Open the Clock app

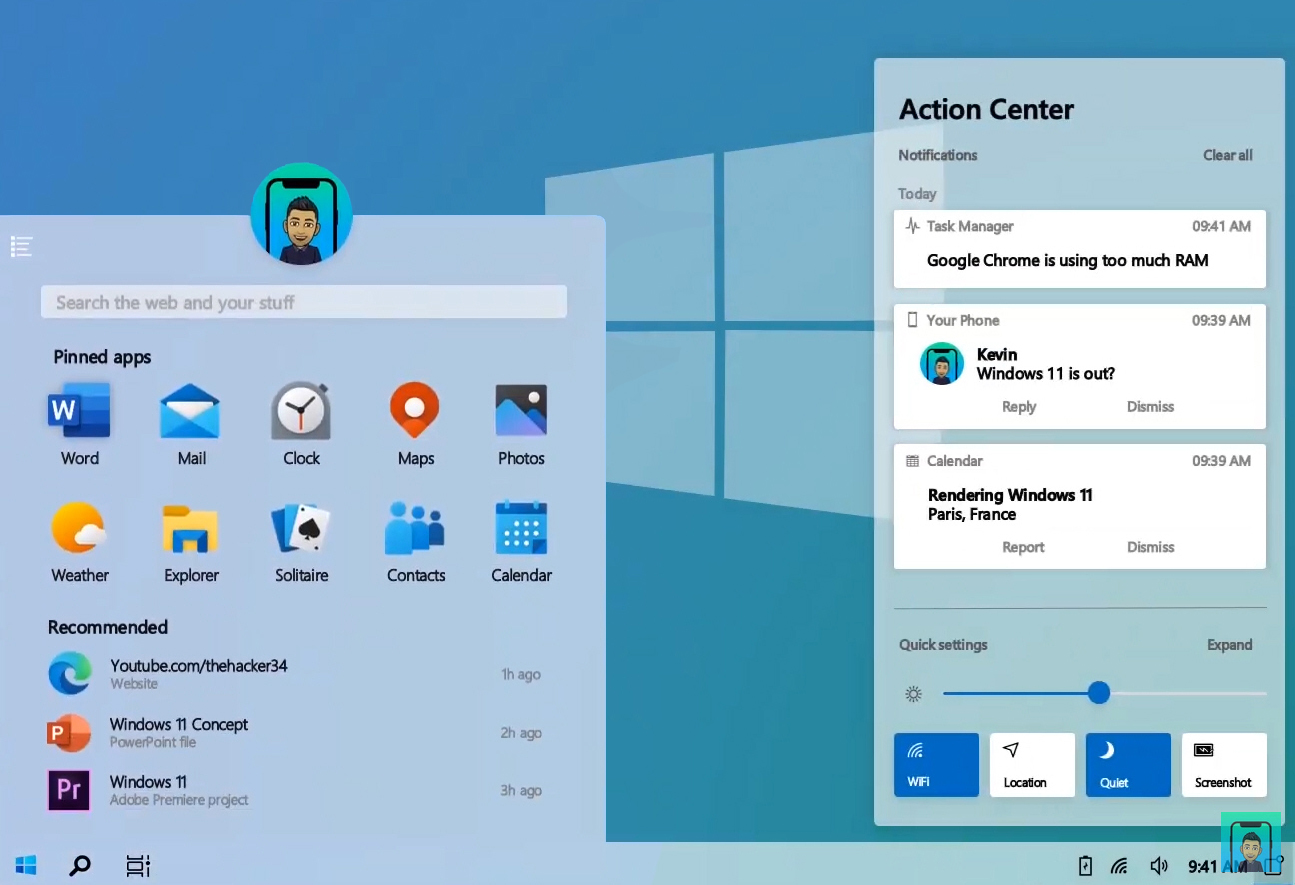point(301,412)
